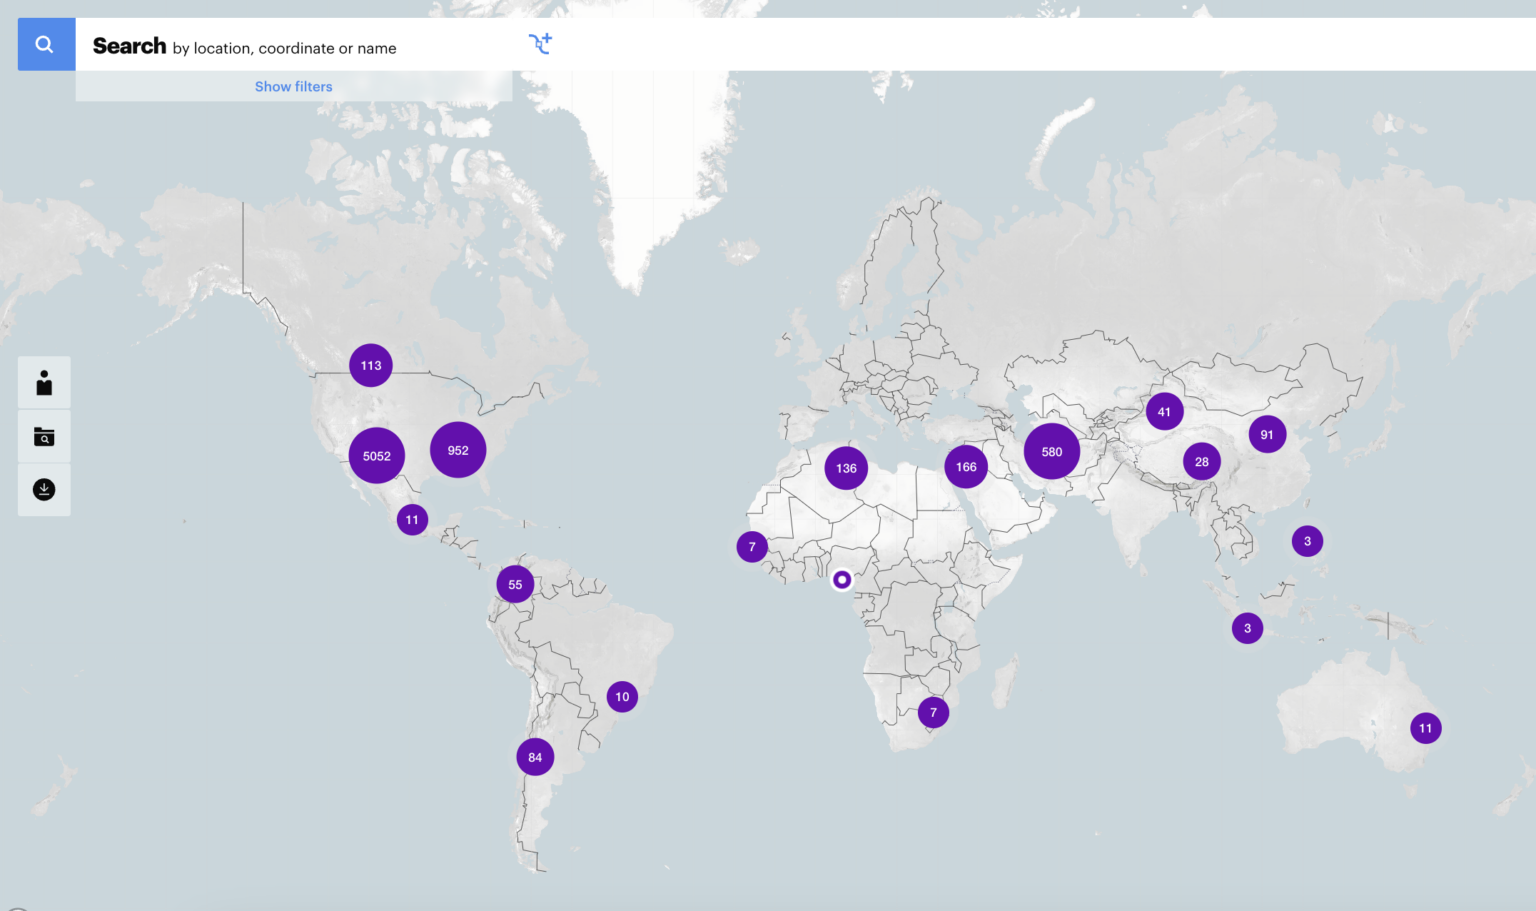Open the 5052 cluster over western United States
The height and width of the screenshot is (911, 1536).
click(376, 455)
